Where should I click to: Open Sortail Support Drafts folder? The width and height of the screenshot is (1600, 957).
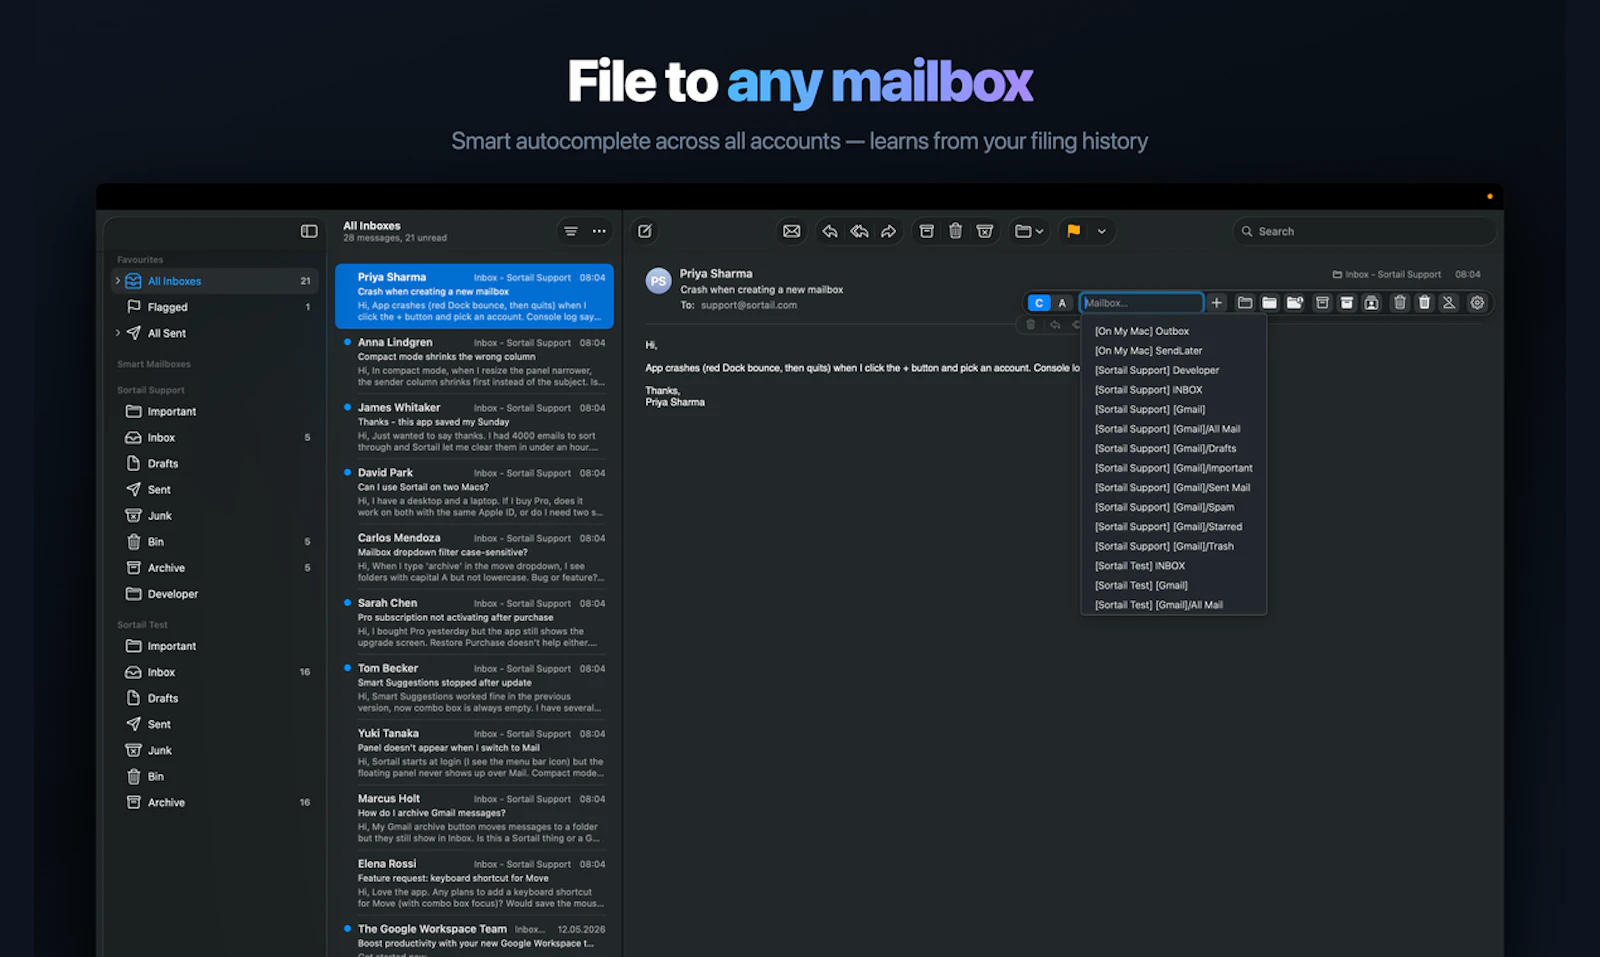coord(214,463)
